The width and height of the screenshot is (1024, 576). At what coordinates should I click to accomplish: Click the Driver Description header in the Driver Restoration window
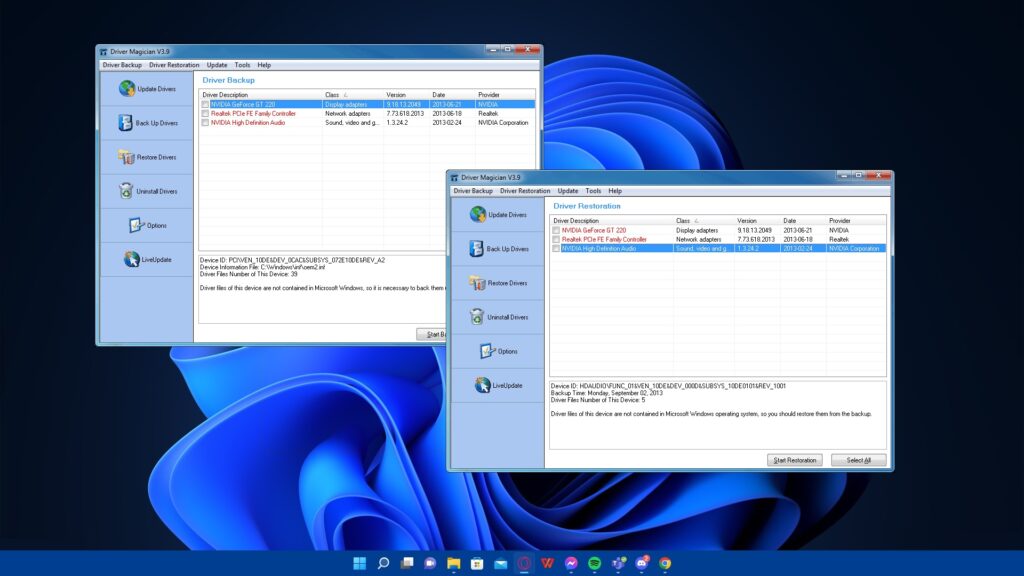(611, 221)
